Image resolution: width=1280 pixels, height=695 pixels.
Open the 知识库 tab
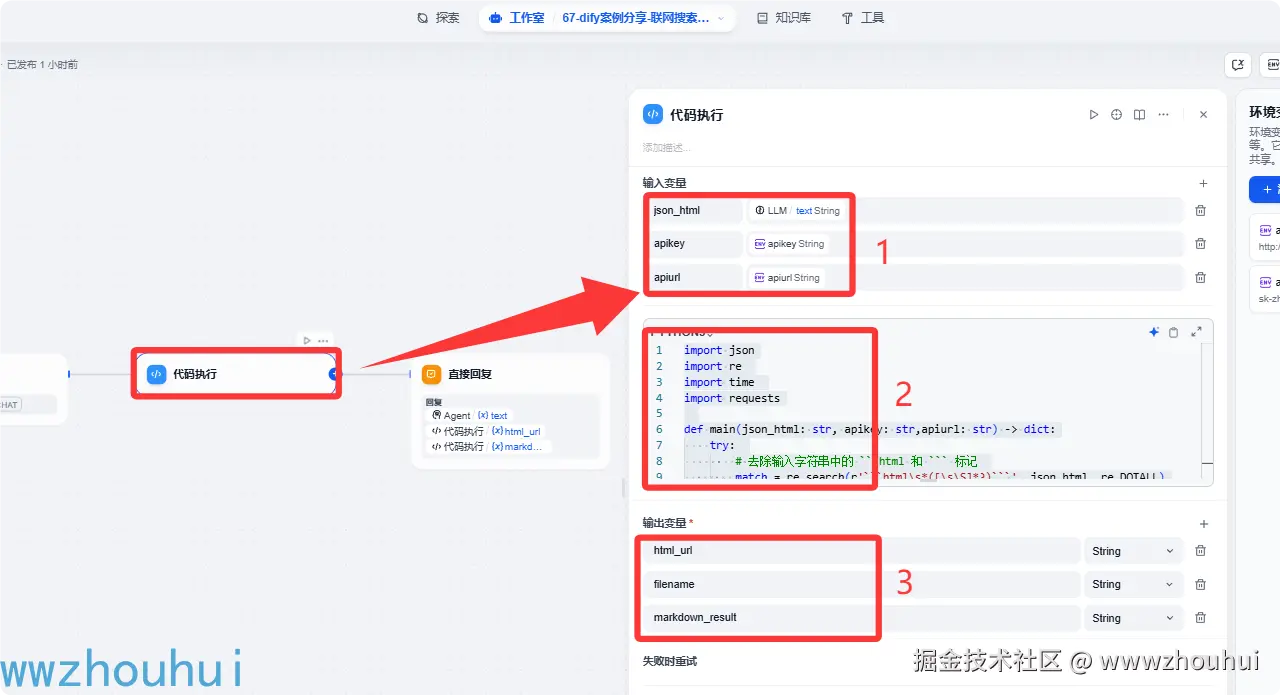tap(784, 18)
